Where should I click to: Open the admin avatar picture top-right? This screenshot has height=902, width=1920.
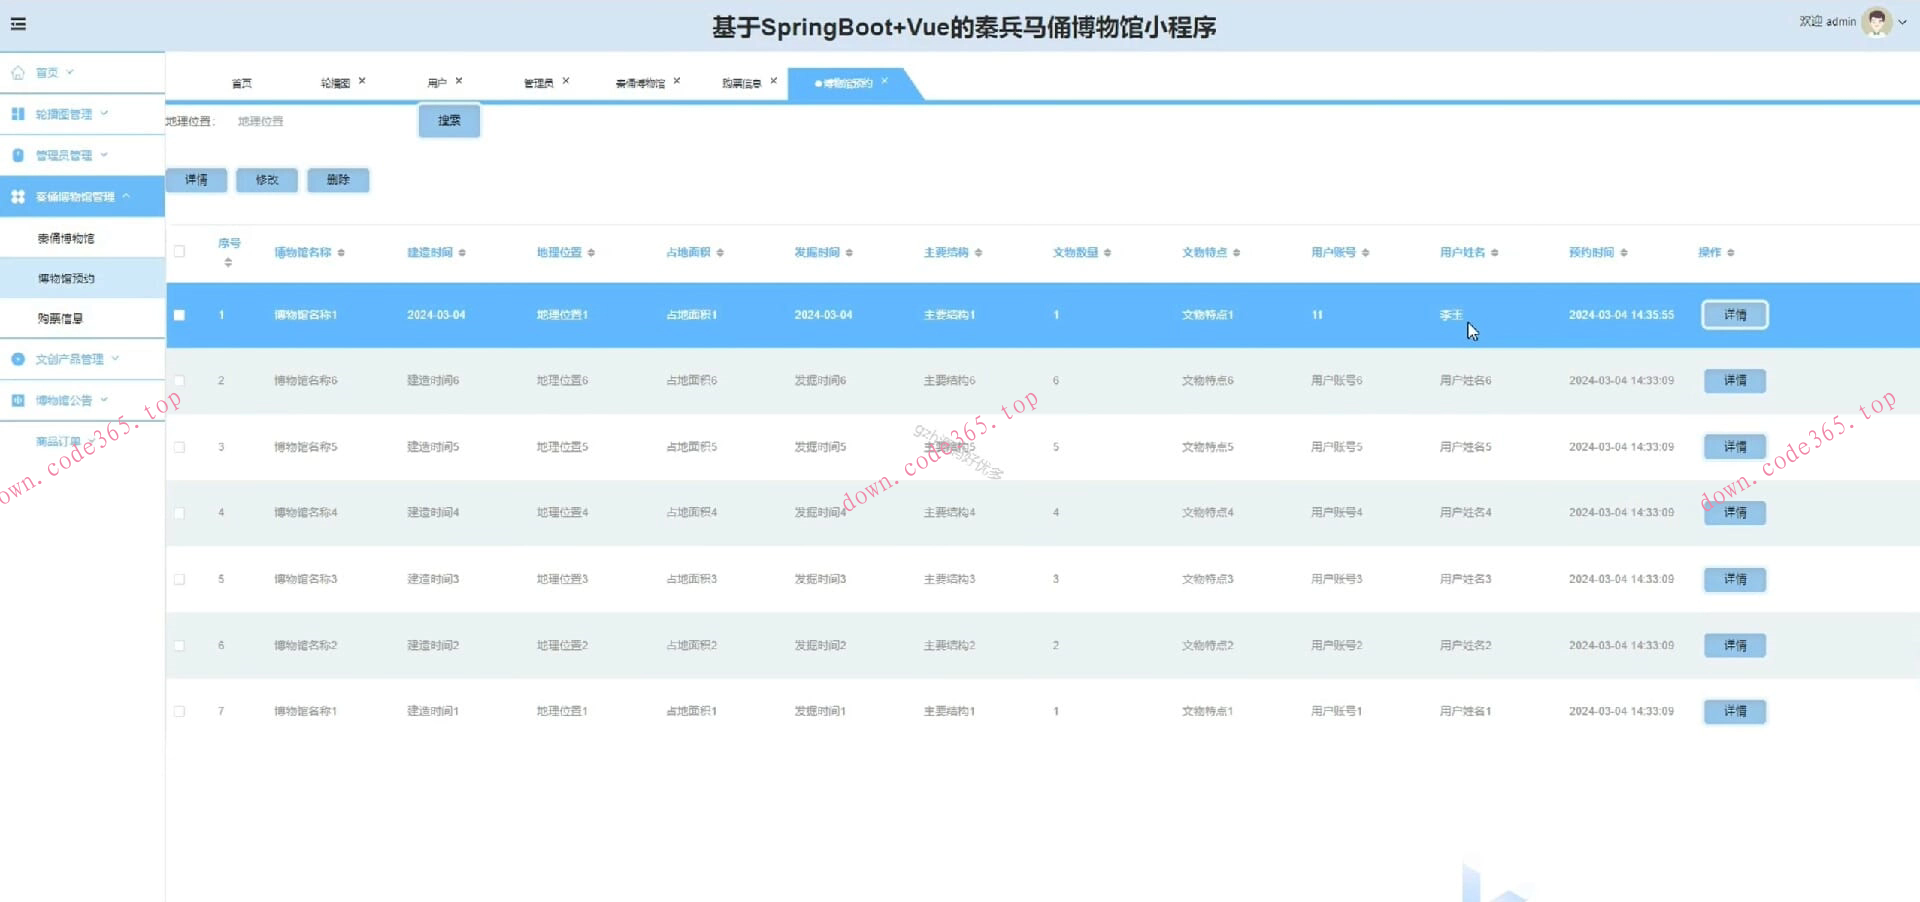click(x=1878, y=20)
